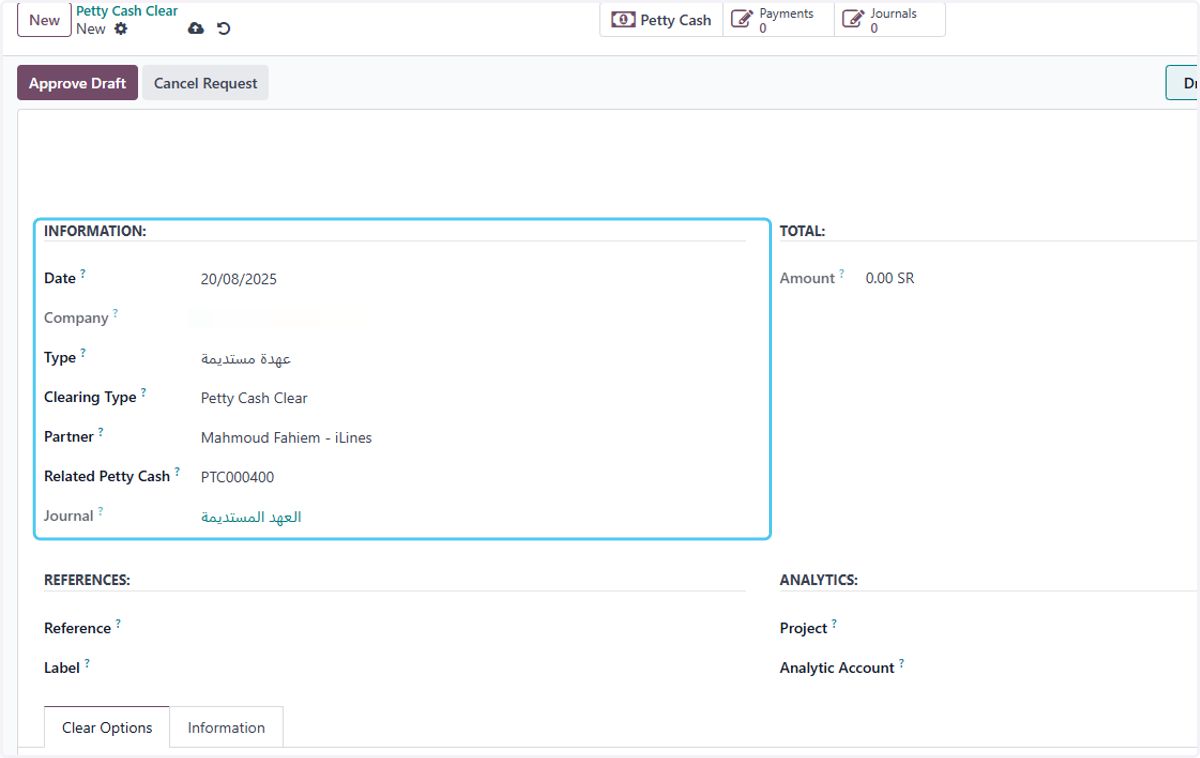Click the help question mark beside Date
The width and height of the screenshot is (1200, 758).
tap(83, 273)
